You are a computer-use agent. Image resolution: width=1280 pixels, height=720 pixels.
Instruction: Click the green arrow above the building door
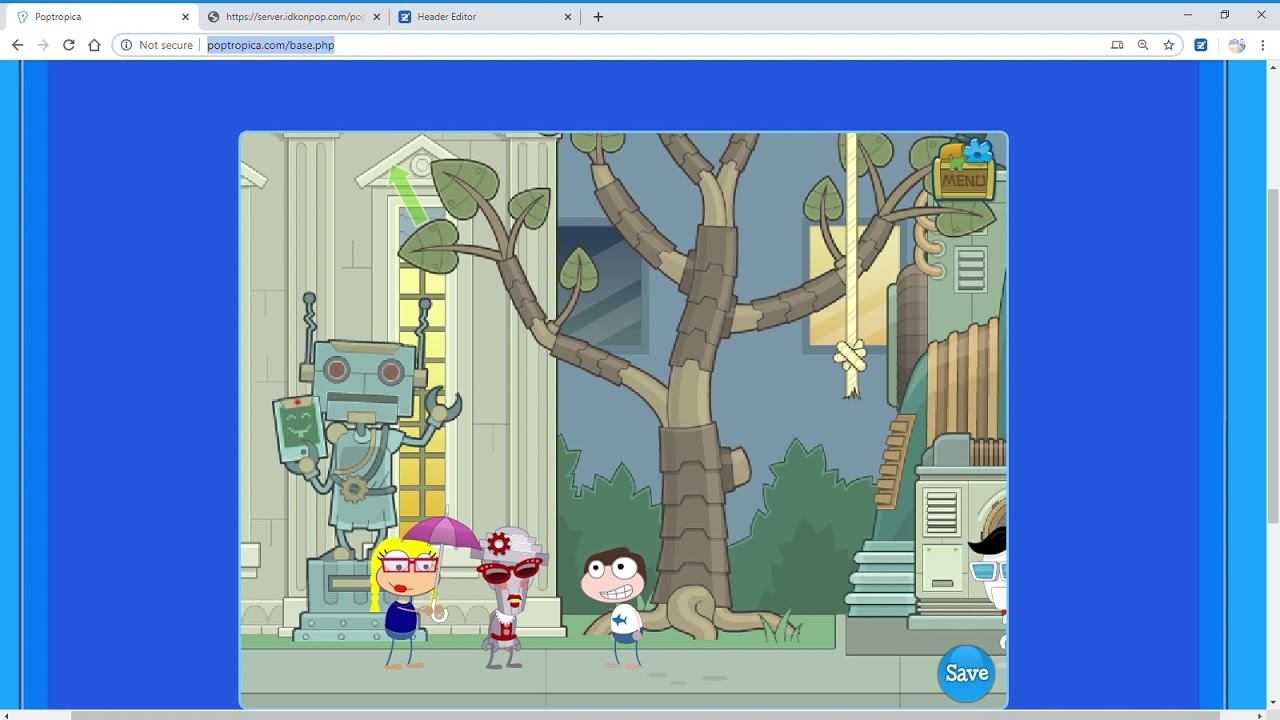407,193
